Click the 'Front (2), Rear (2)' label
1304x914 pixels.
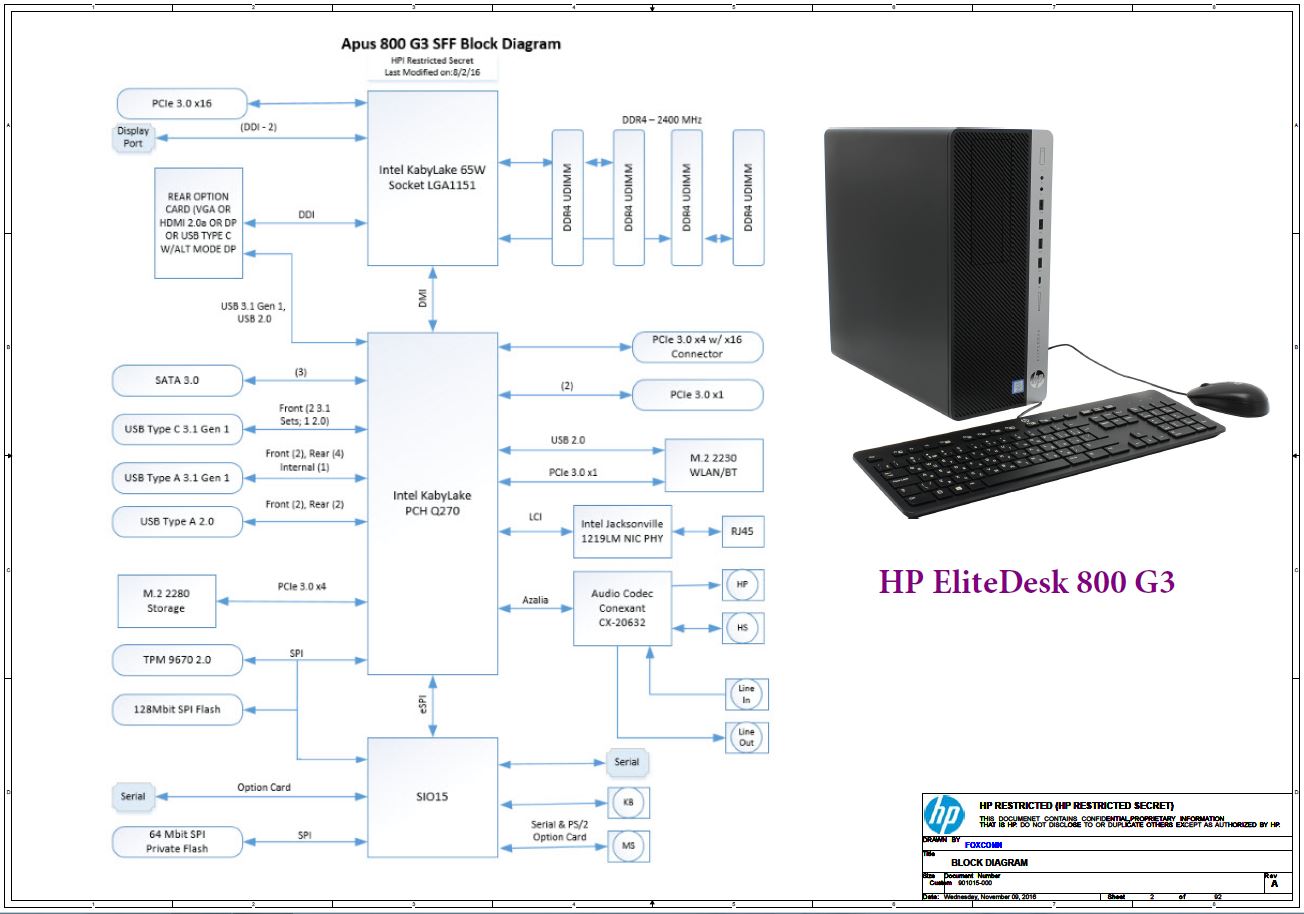coord(305,504)
